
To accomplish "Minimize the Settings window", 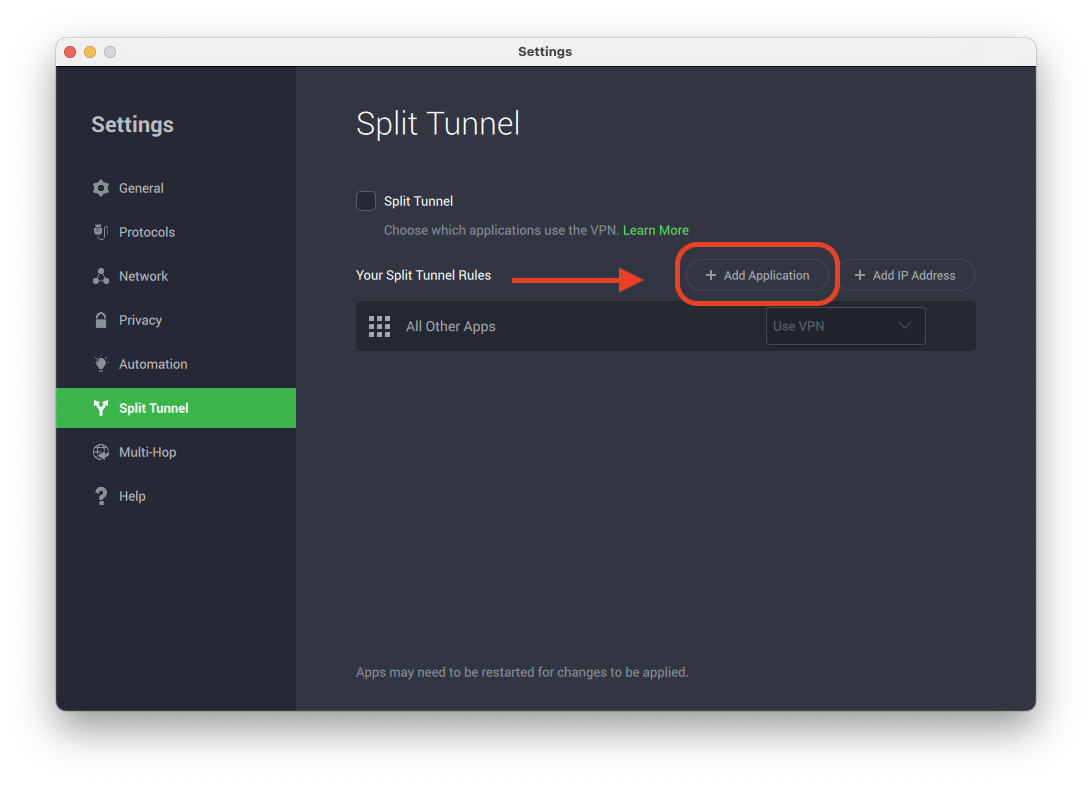I will pos(90,52).
